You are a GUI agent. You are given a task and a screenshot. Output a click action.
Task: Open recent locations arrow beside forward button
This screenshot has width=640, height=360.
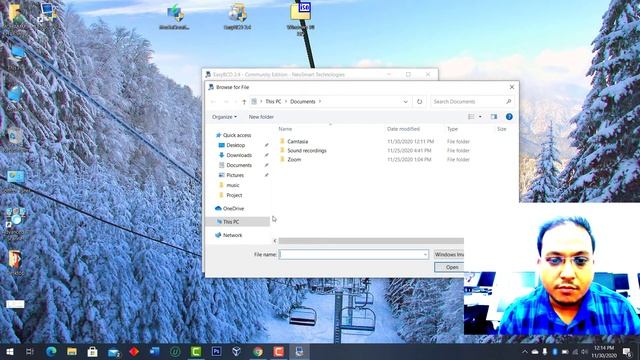pyautogui.click(x=236, y=102)
